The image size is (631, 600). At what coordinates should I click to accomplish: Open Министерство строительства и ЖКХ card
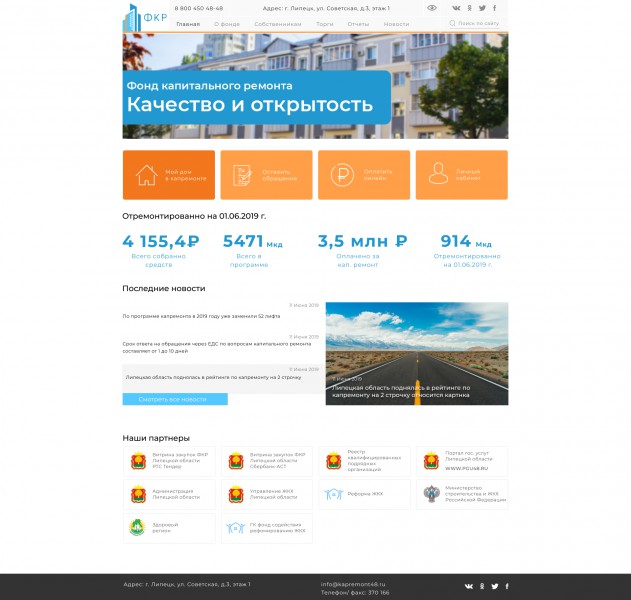(x=462, y=495)
